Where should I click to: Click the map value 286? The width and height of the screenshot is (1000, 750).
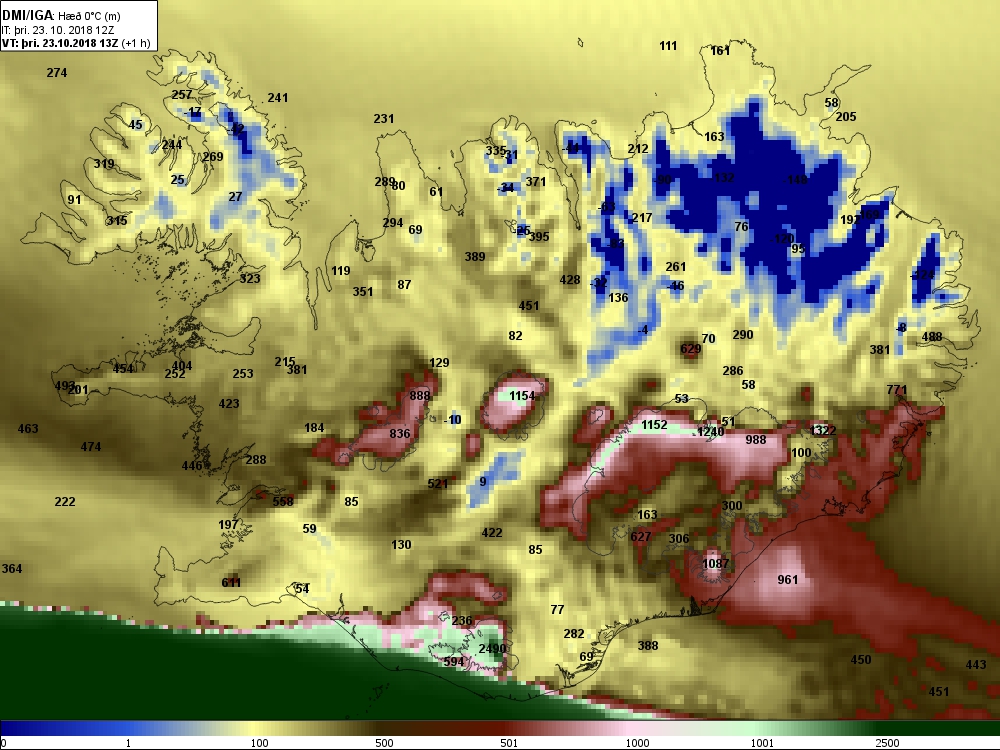click(x=733, y=371)
